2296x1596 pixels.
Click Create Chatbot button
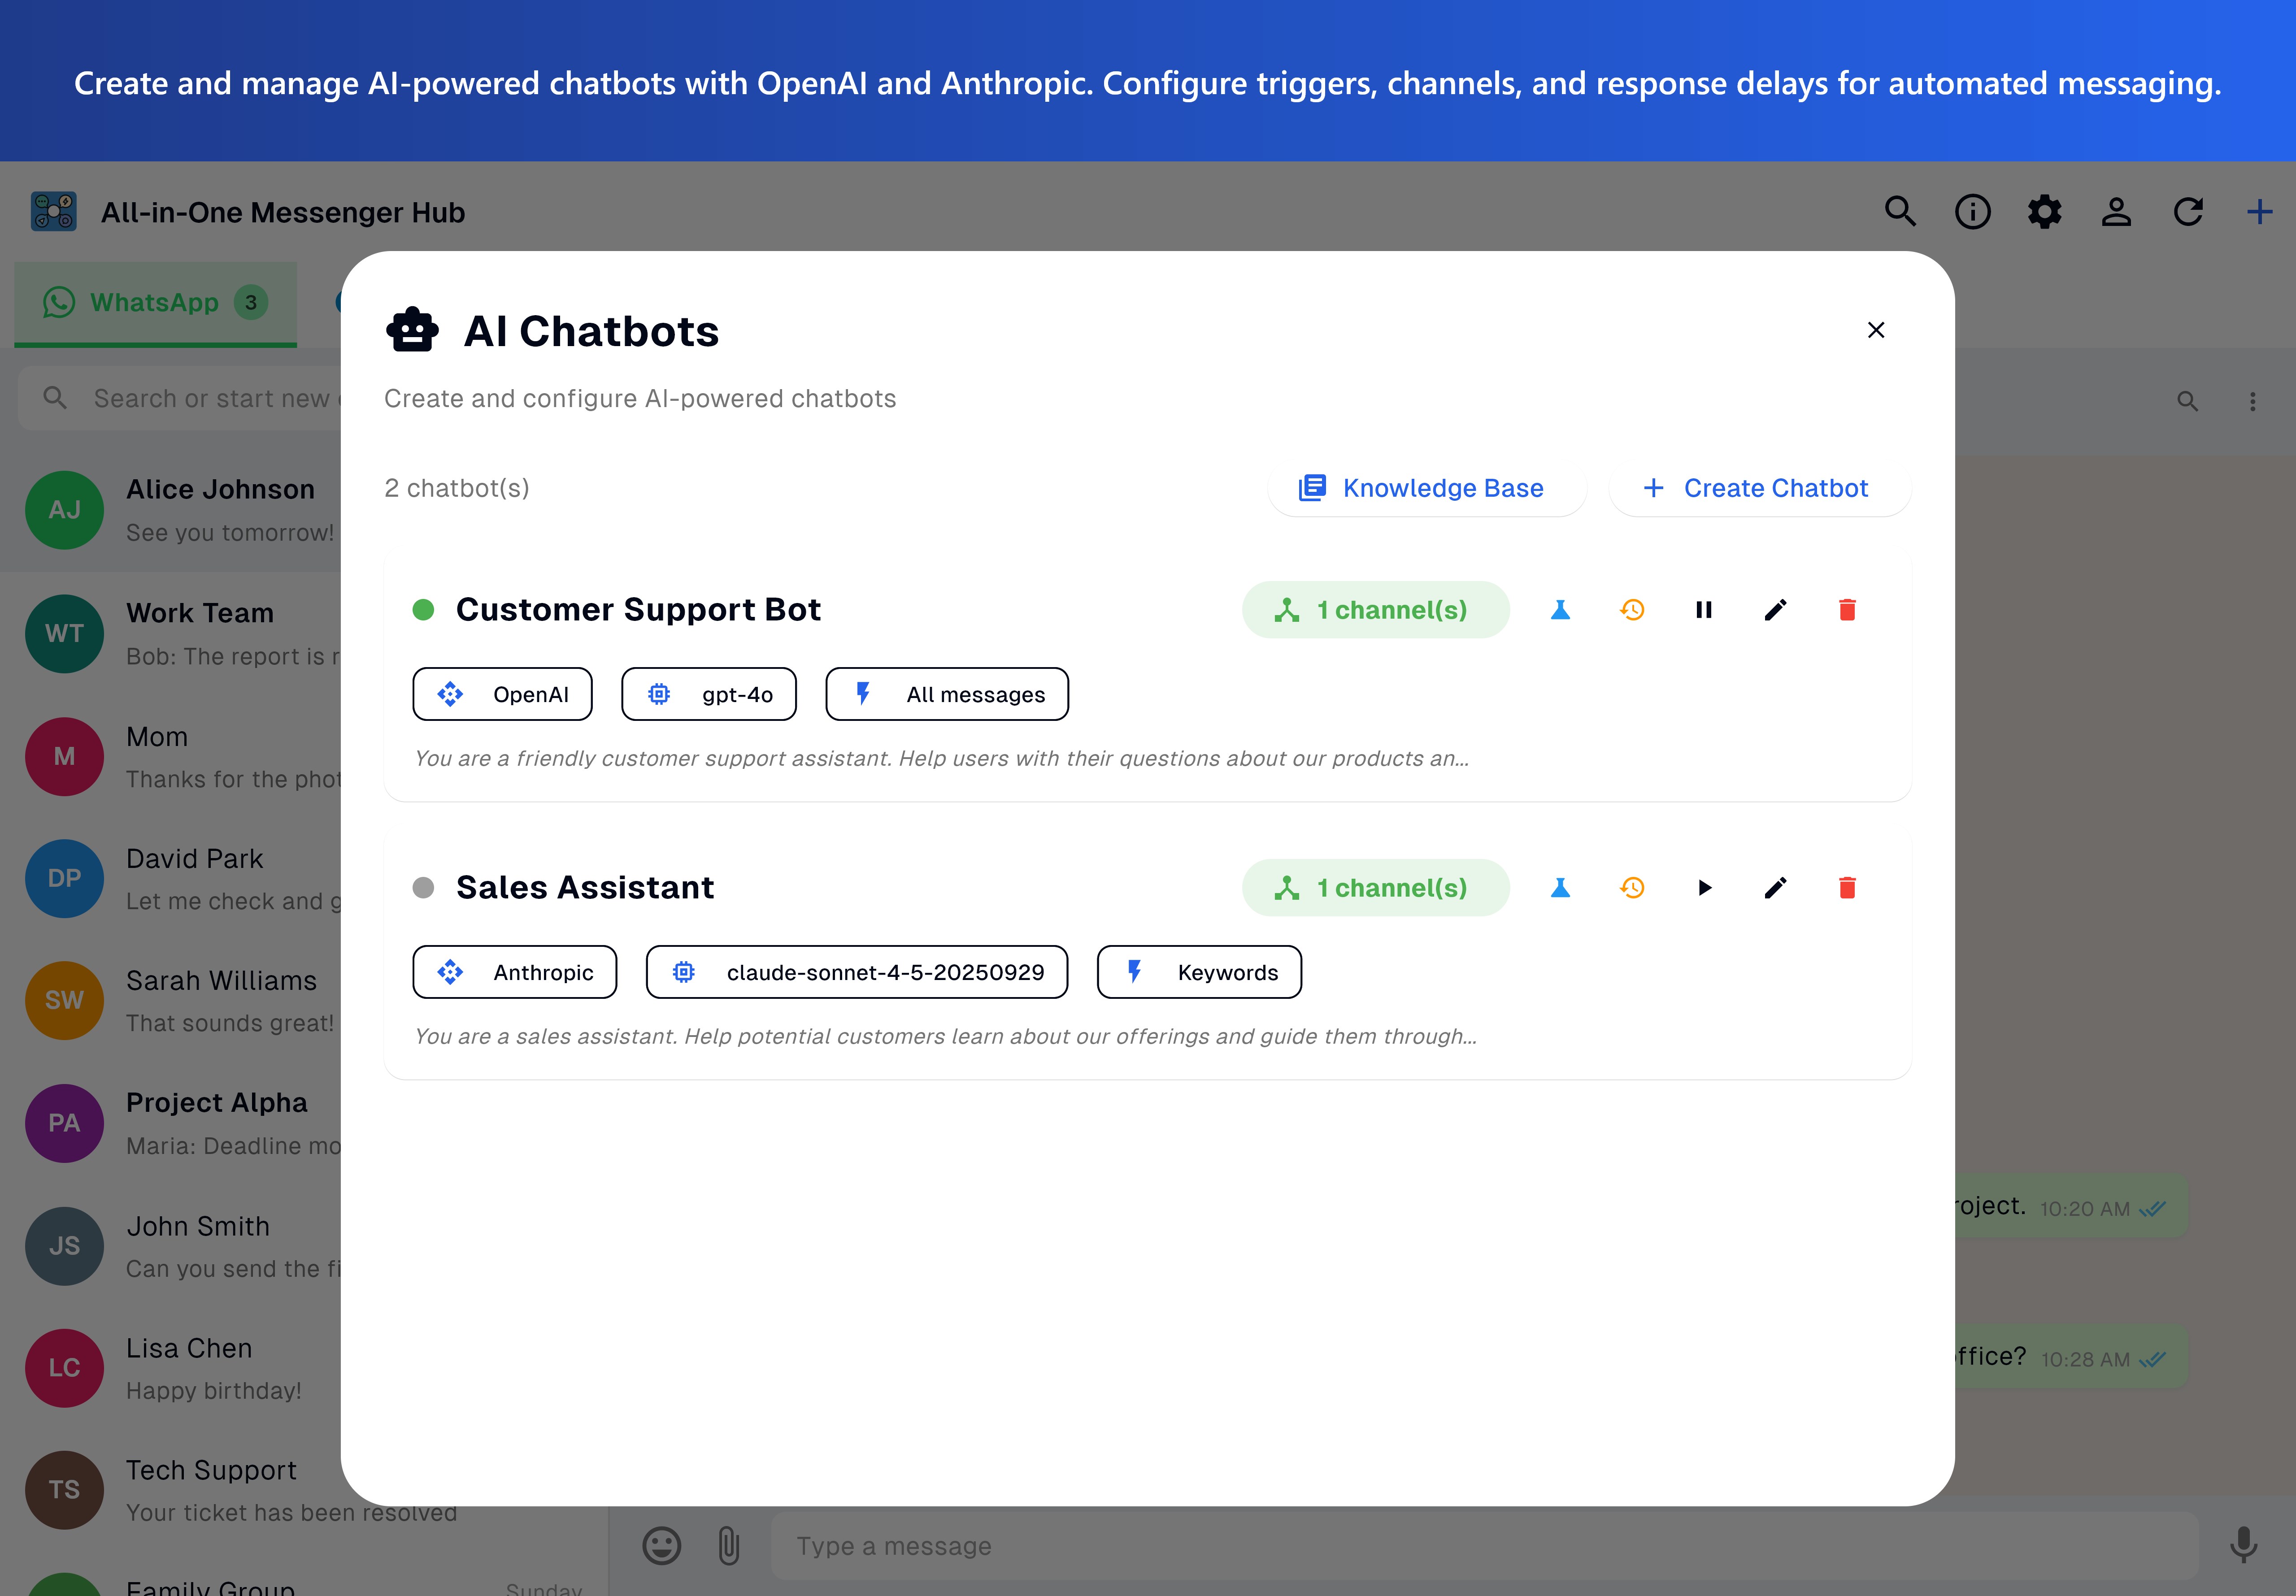(x=1759, y=488)
